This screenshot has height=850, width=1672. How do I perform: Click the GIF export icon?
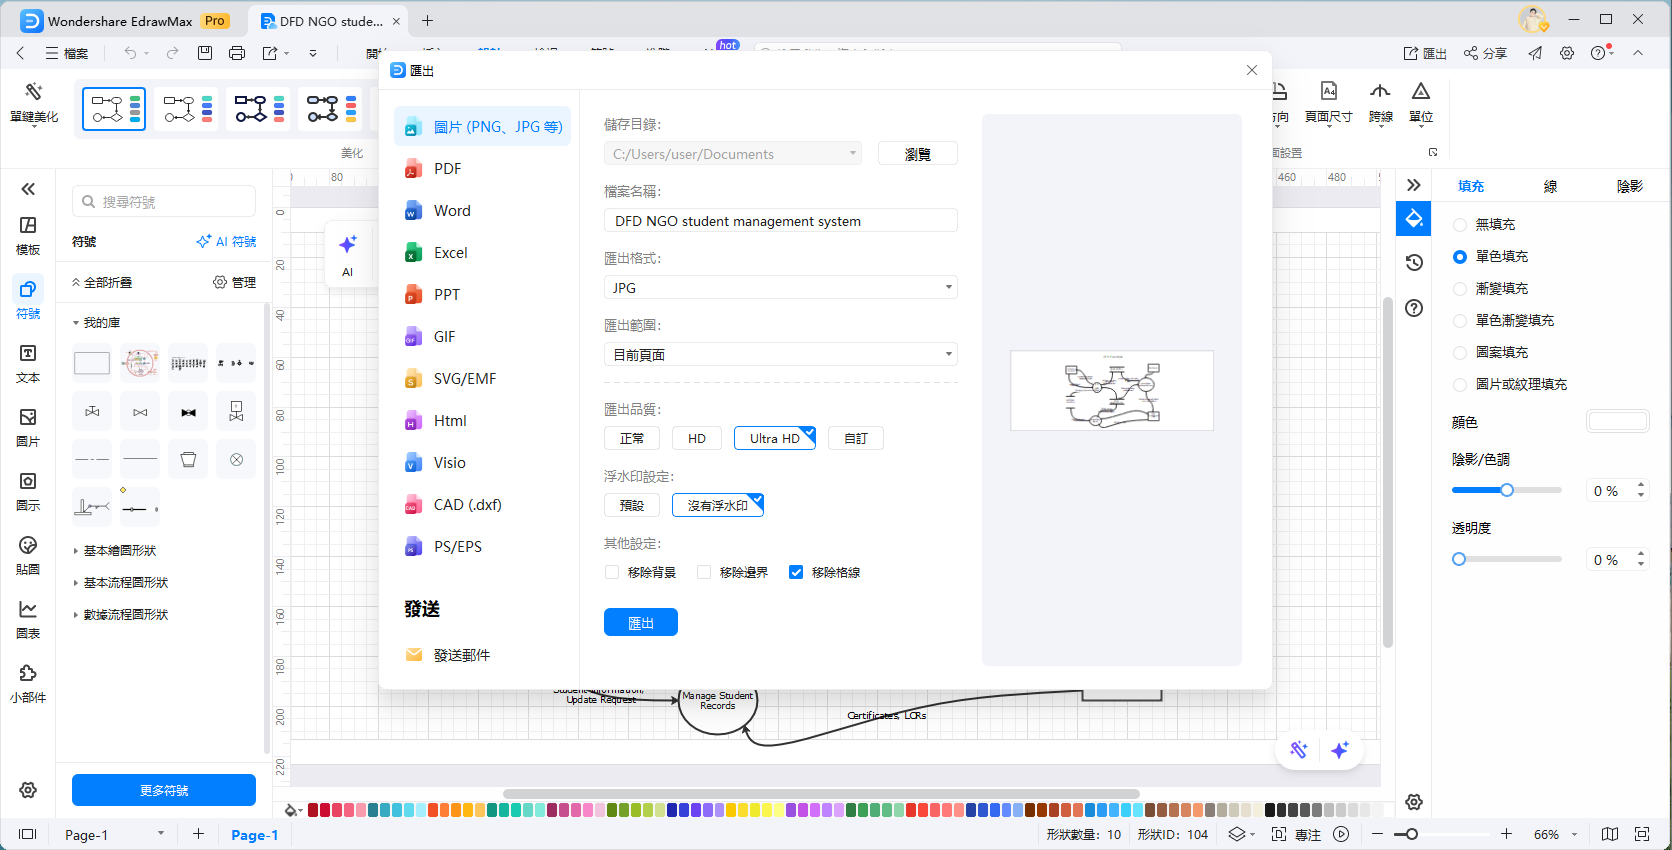(x=412, y=338)
